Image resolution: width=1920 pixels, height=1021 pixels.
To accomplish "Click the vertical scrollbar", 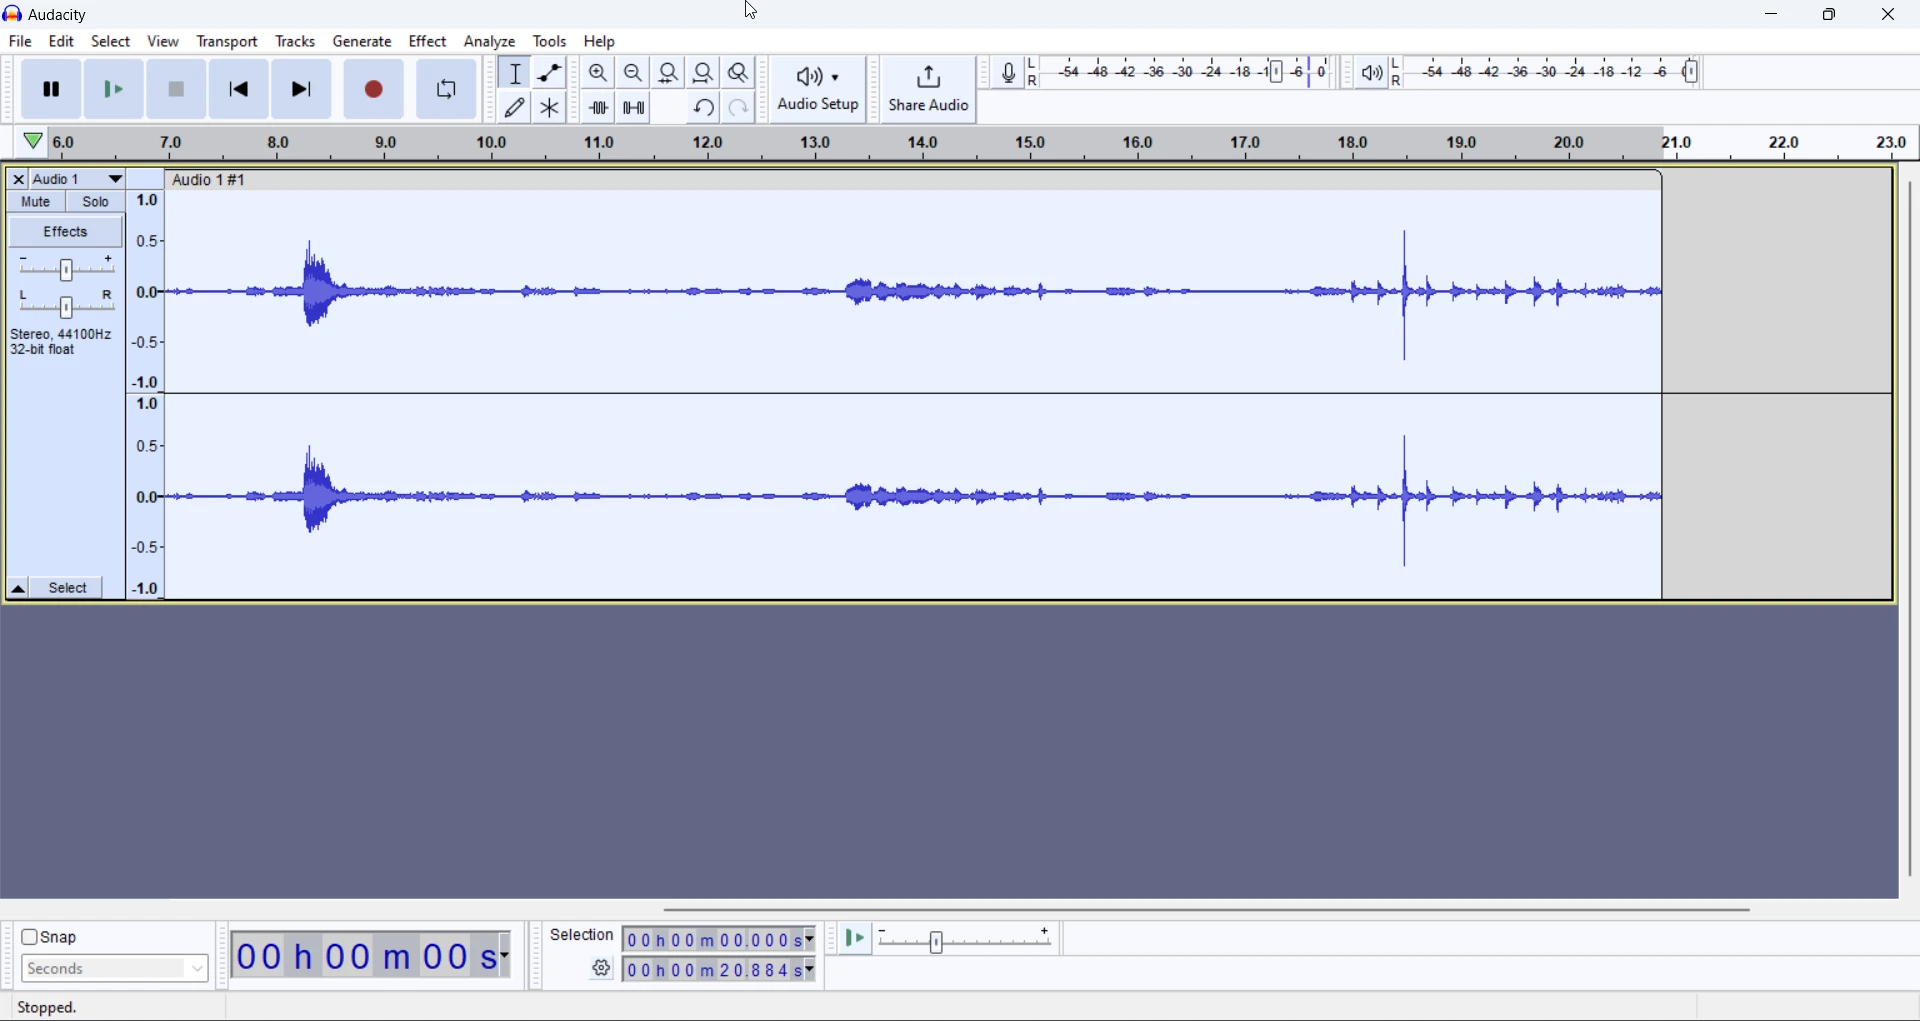I will tap(1911, 530).
